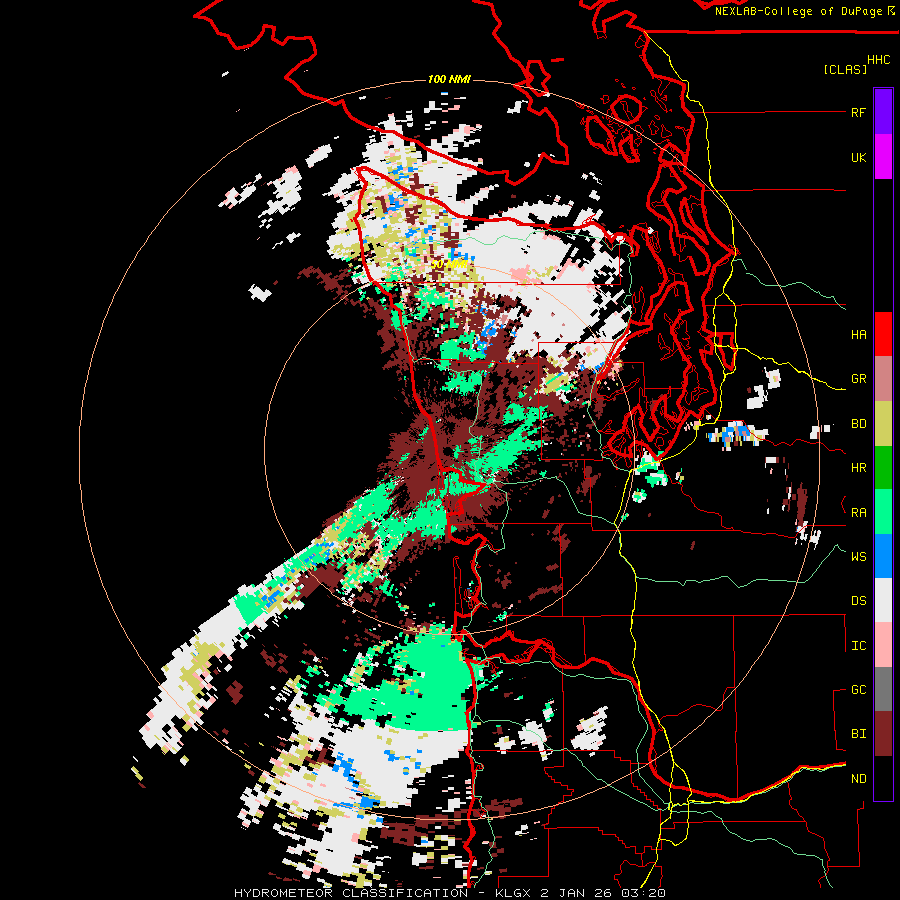Click the '03:20' timestamp text

pos(643,893)
